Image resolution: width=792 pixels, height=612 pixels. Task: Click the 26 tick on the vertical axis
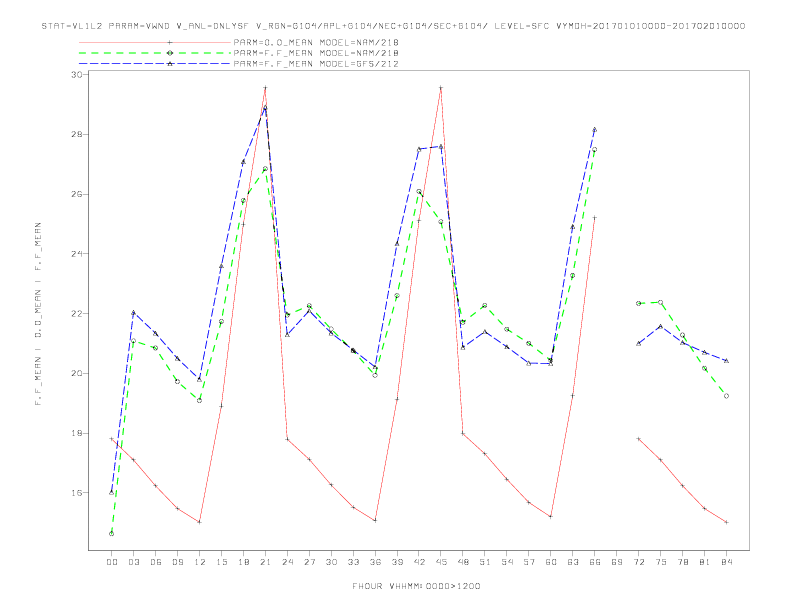tap(77, 194)
